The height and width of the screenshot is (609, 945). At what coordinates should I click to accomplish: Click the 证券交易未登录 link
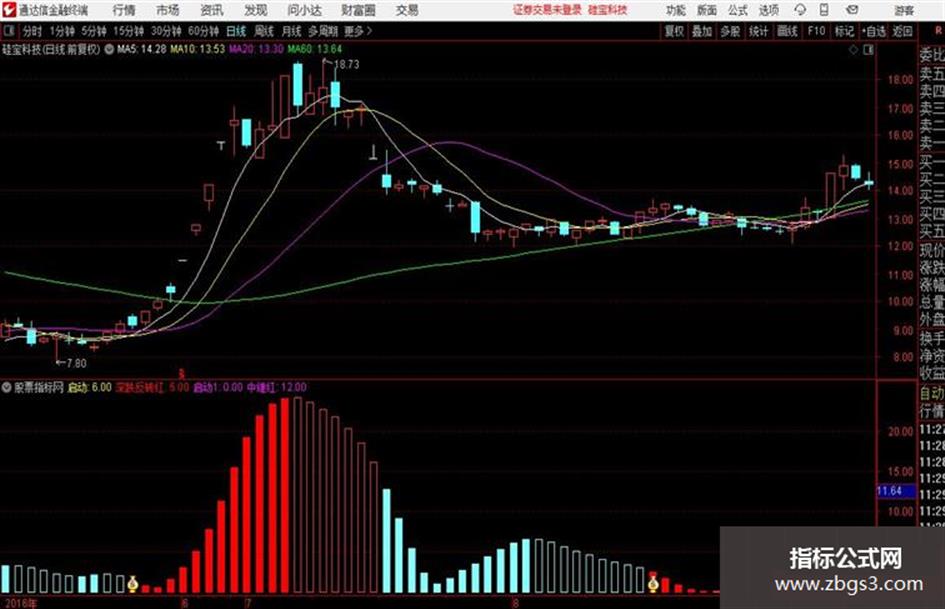(x=547, y=10)
